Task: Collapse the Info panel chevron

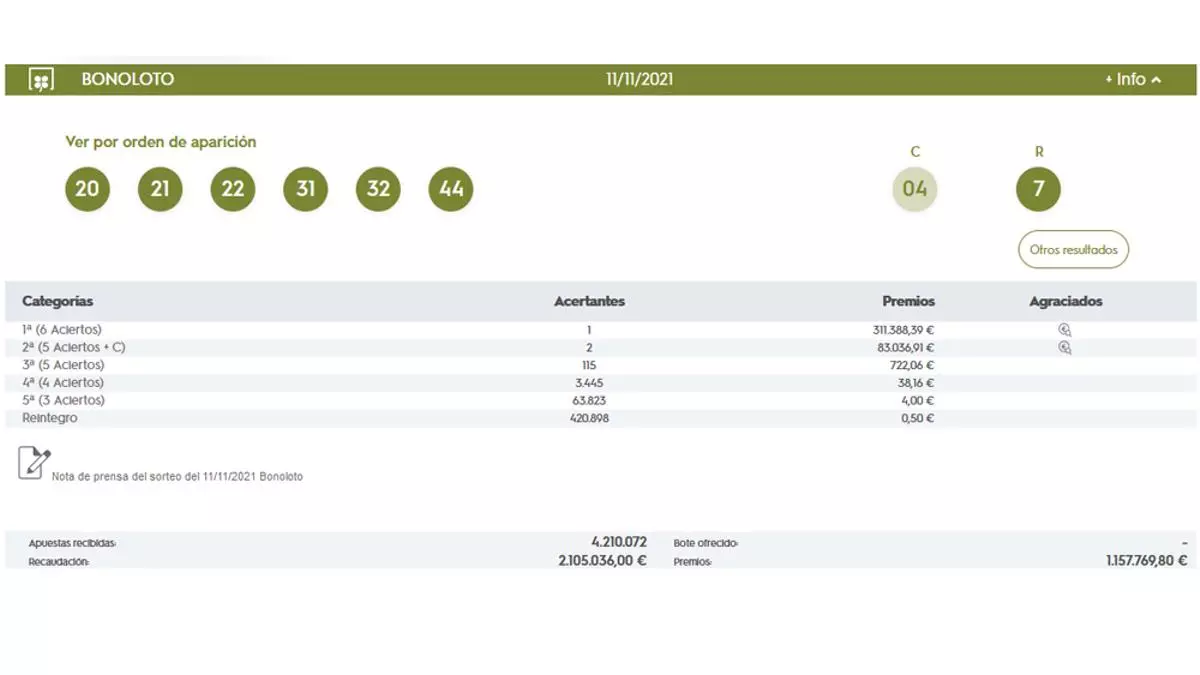Action: pyautogui.click(x=1157, y=80)
